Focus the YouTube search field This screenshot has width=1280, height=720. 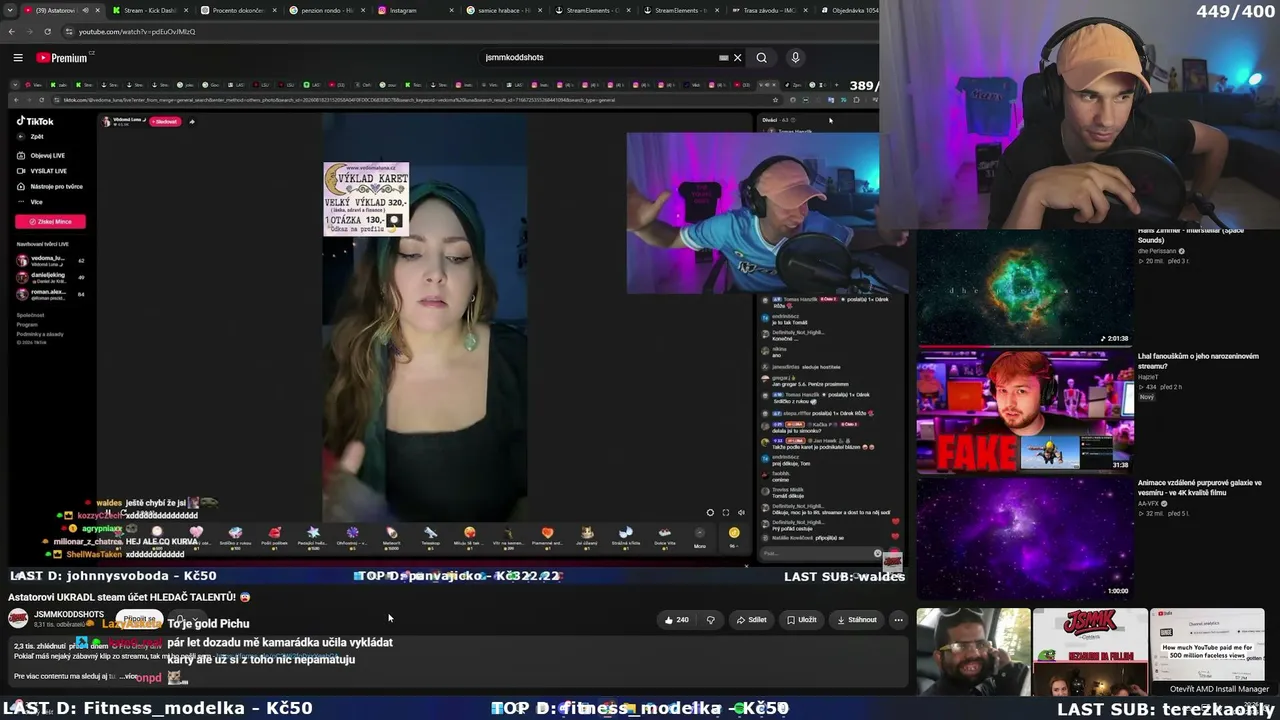[x=600, y=58]
